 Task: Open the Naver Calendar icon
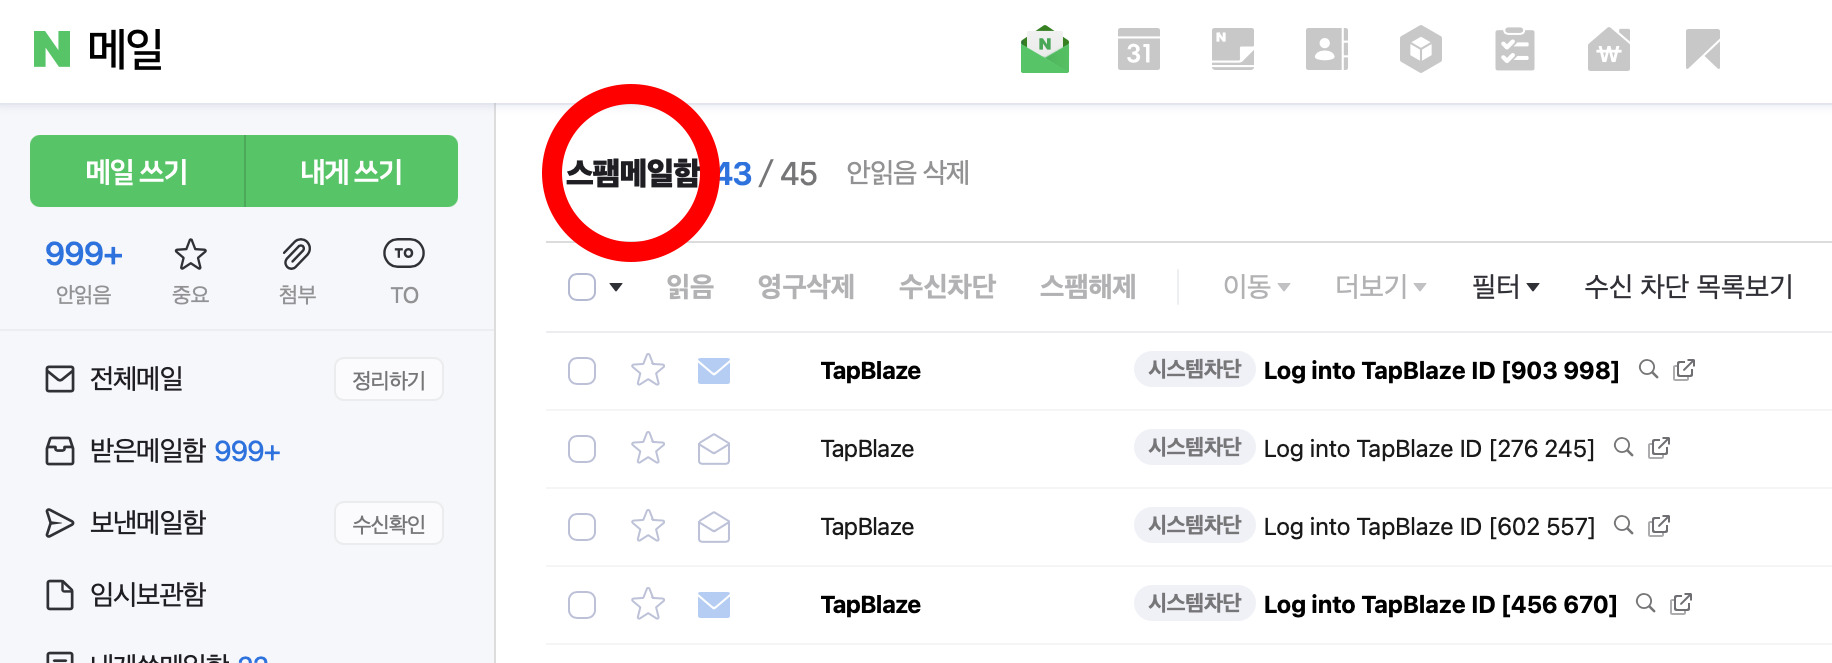coord(1139,49)
